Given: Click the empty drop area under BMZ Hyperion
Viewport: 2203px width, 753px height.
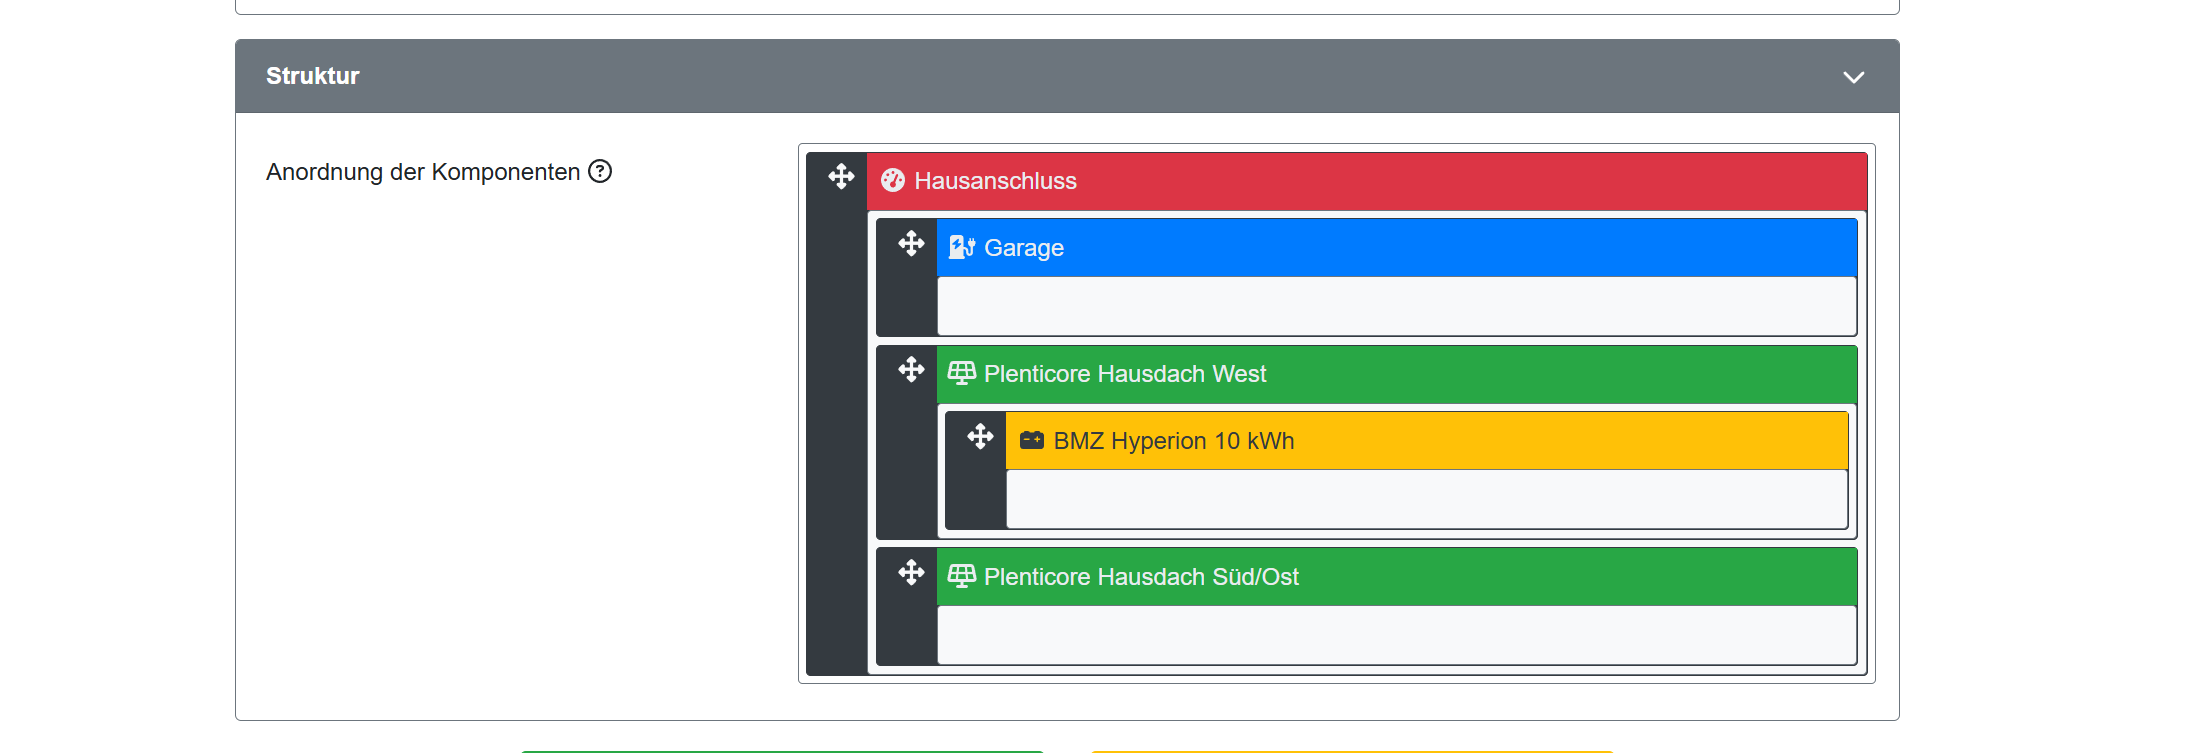Looking at the screenshot, I should coord(1426,499).
